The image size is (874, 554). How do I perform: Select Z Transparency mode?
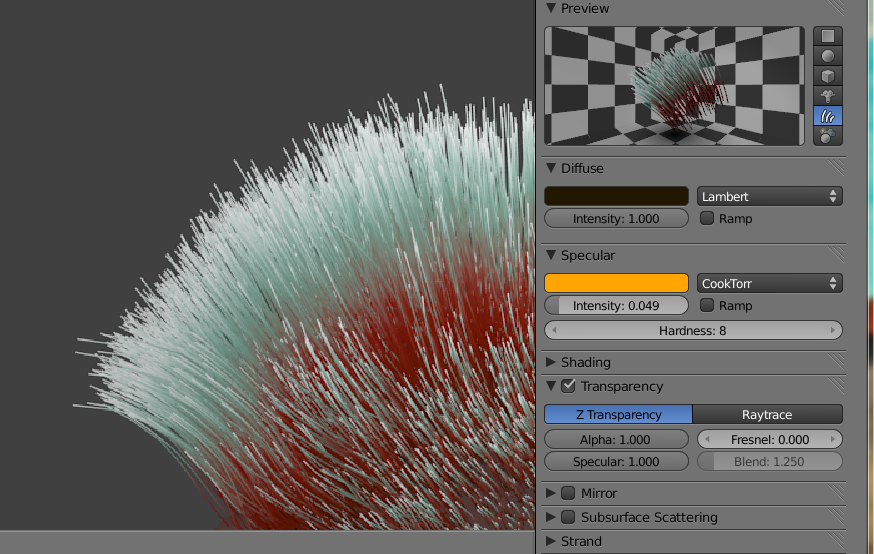(x=618, y=414)
